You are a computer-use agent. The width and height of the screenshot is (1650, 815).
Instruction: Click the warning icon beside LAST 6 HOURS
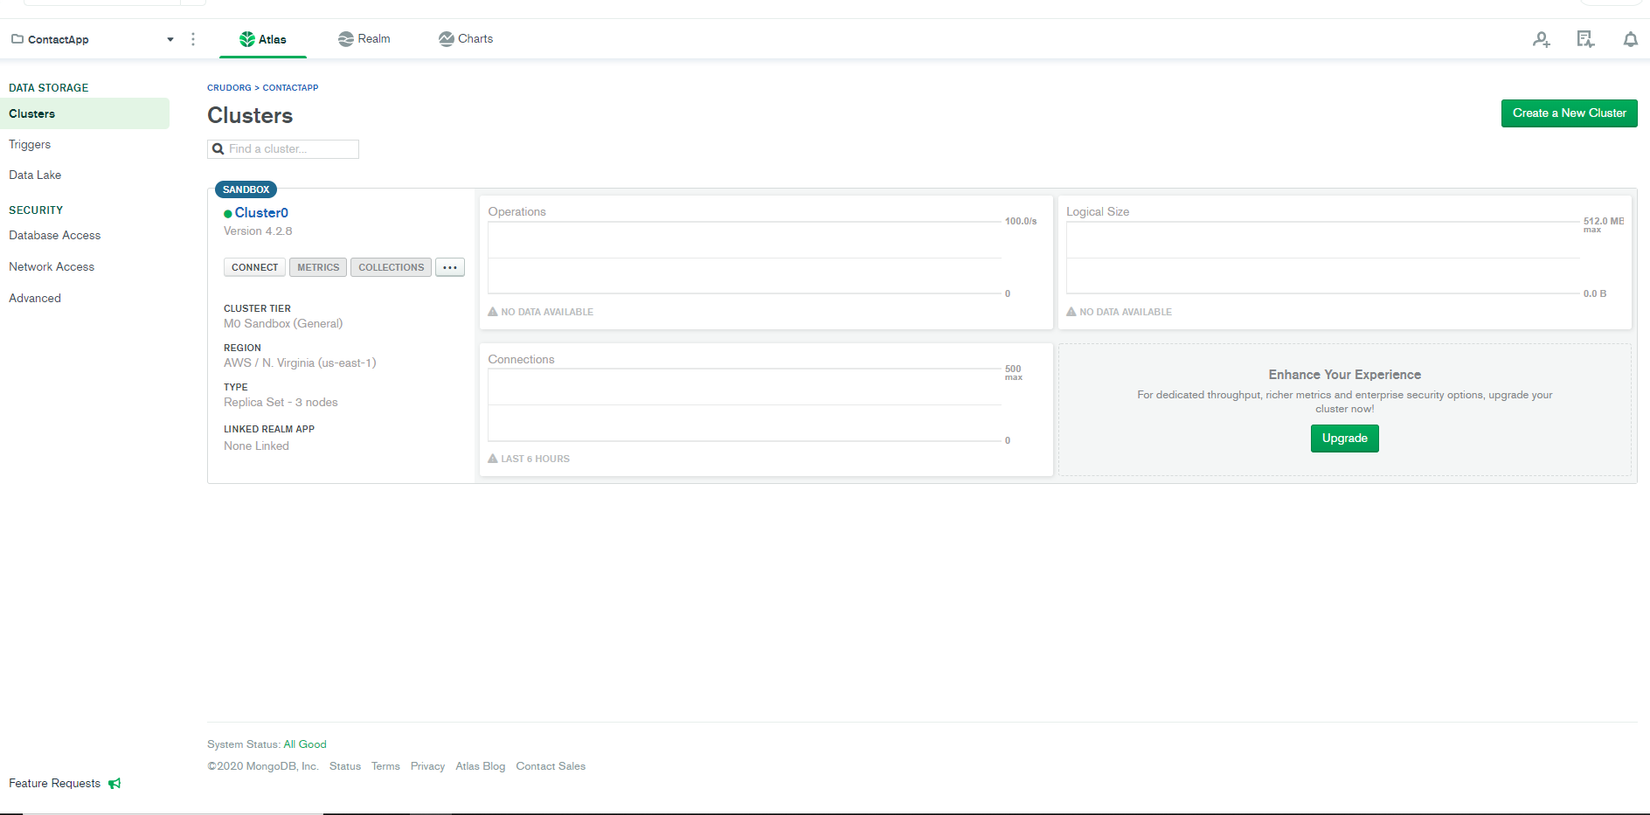click(493, 459)
